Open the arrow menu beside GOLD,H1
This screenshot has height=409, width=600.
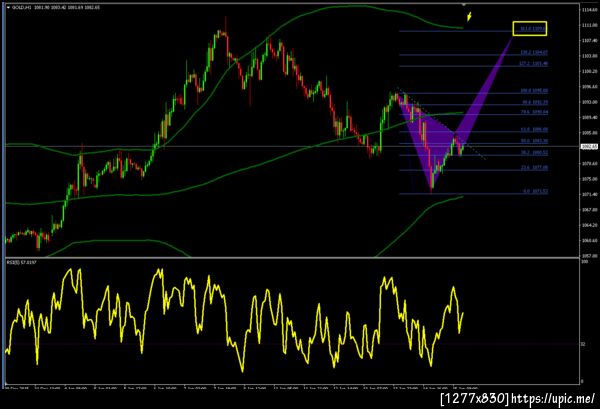[8, 7]
